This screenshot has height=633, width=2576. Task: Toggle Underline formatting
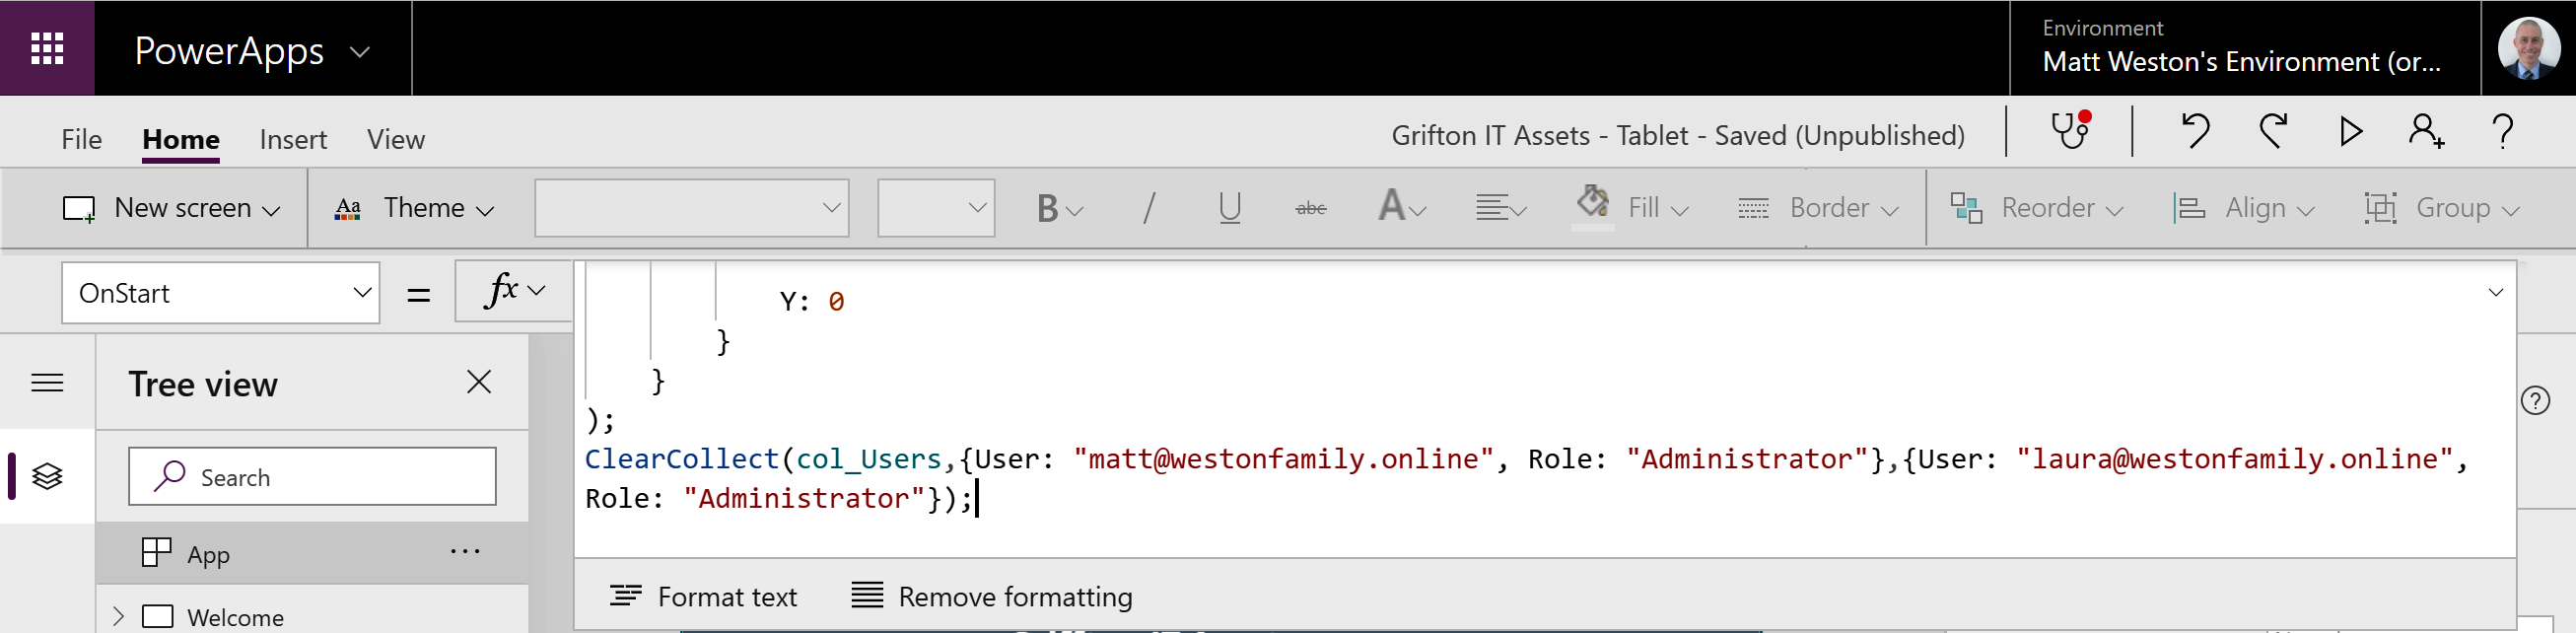pyautogui.click(x=1230, y=208)
